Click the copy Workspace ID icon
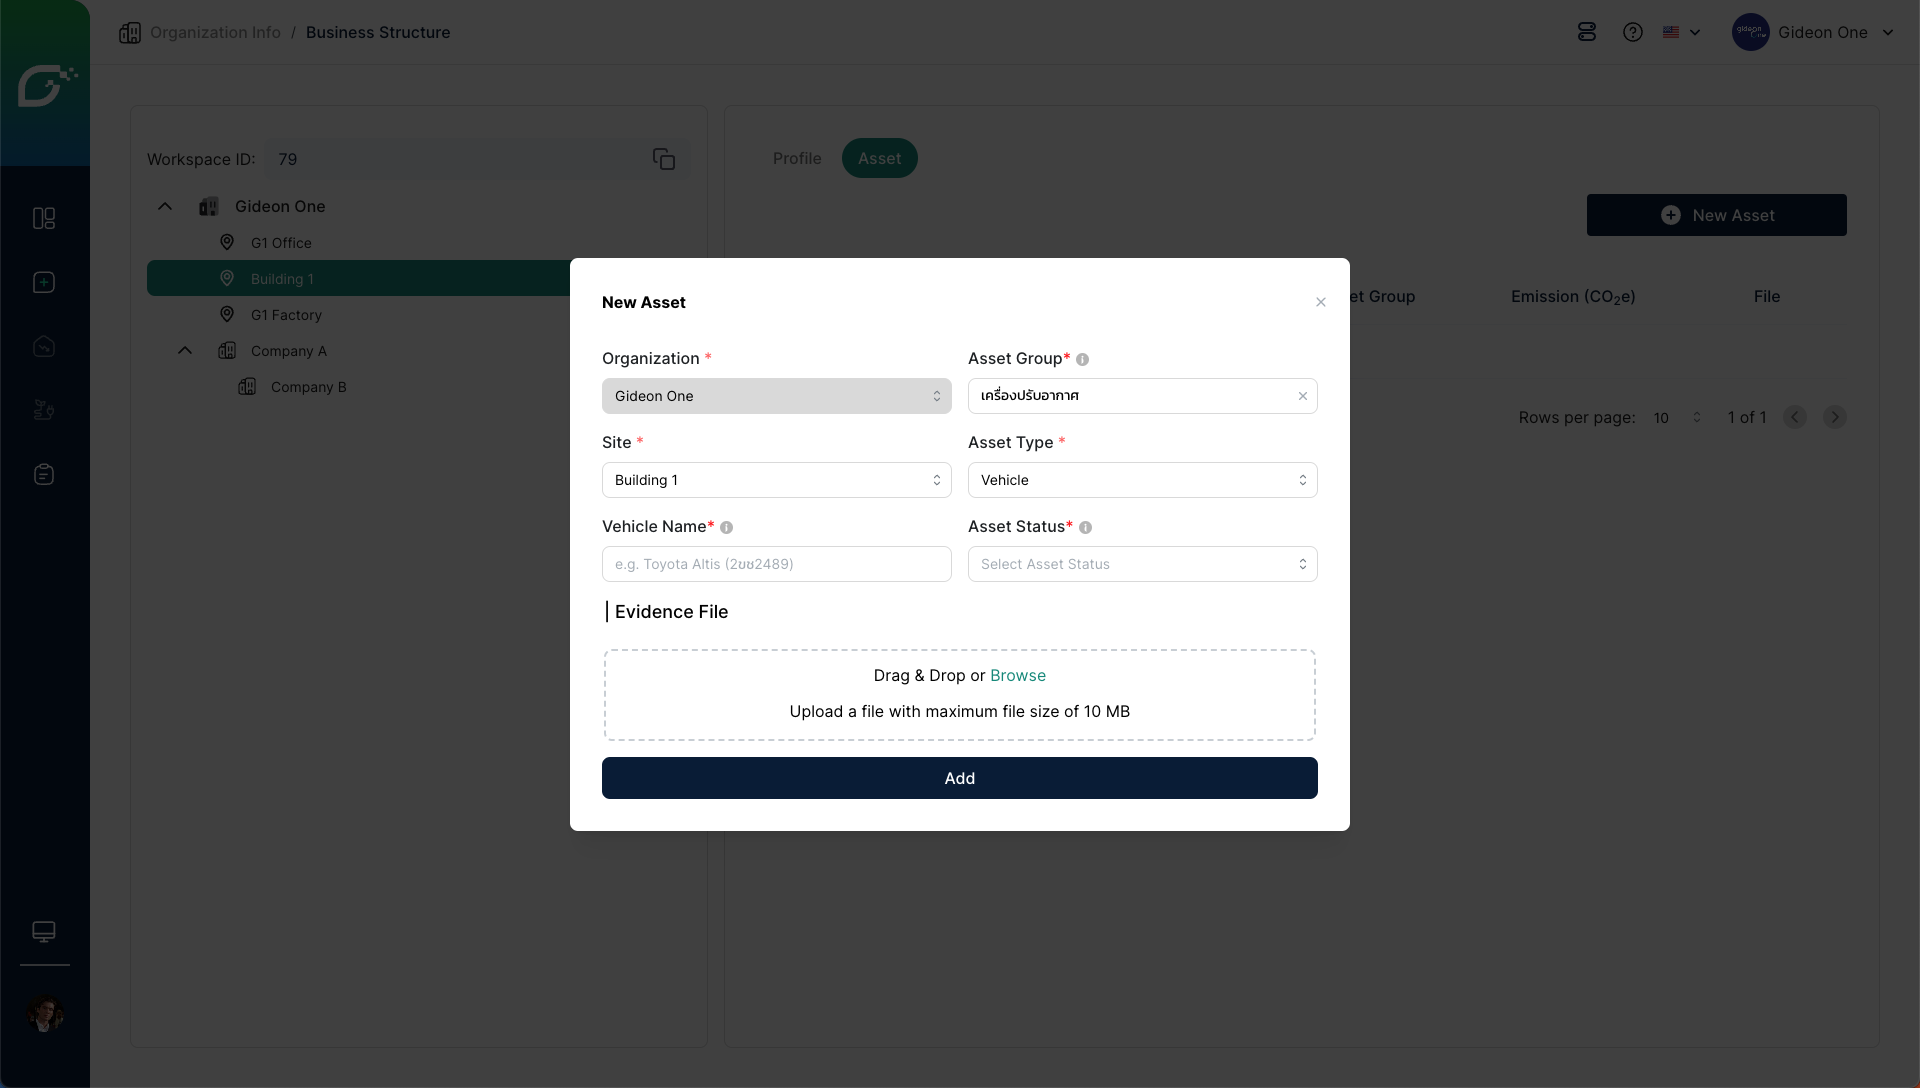 pyautogui.click(x=664, y=159)
